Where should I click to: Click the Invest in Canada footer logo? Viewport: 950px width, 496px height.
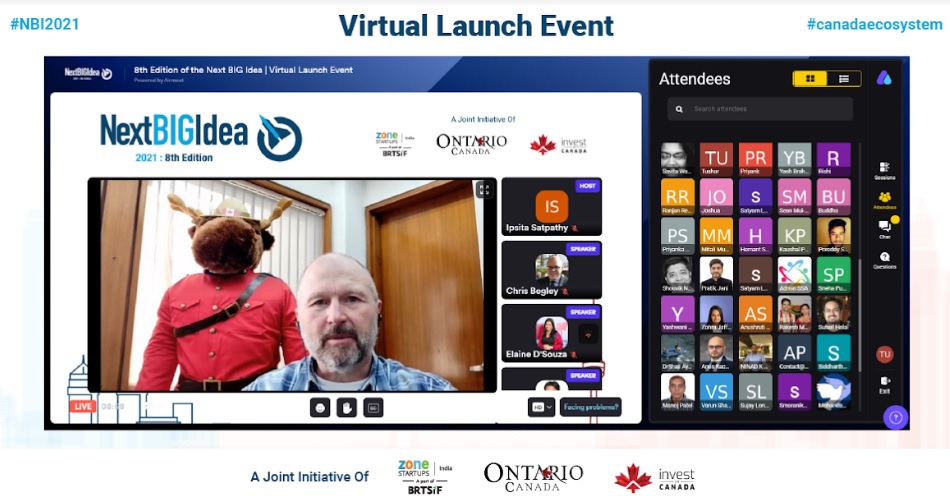pyautogui.click(x=654, y=478)
